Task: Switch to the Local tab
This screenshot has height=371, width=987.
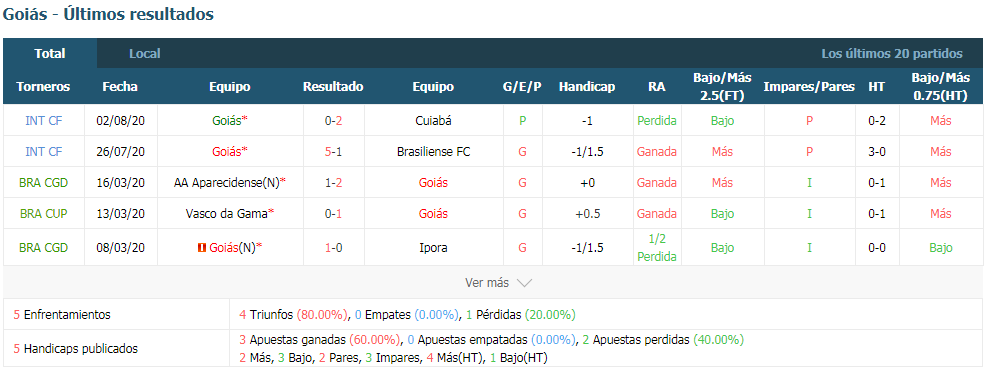Action: (x=145, y=54)
